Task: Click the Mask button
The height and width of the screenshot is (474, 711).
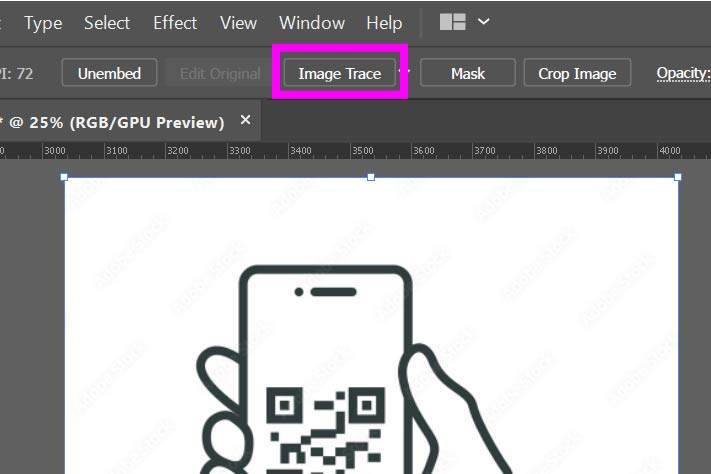Action: pos(468,73)
